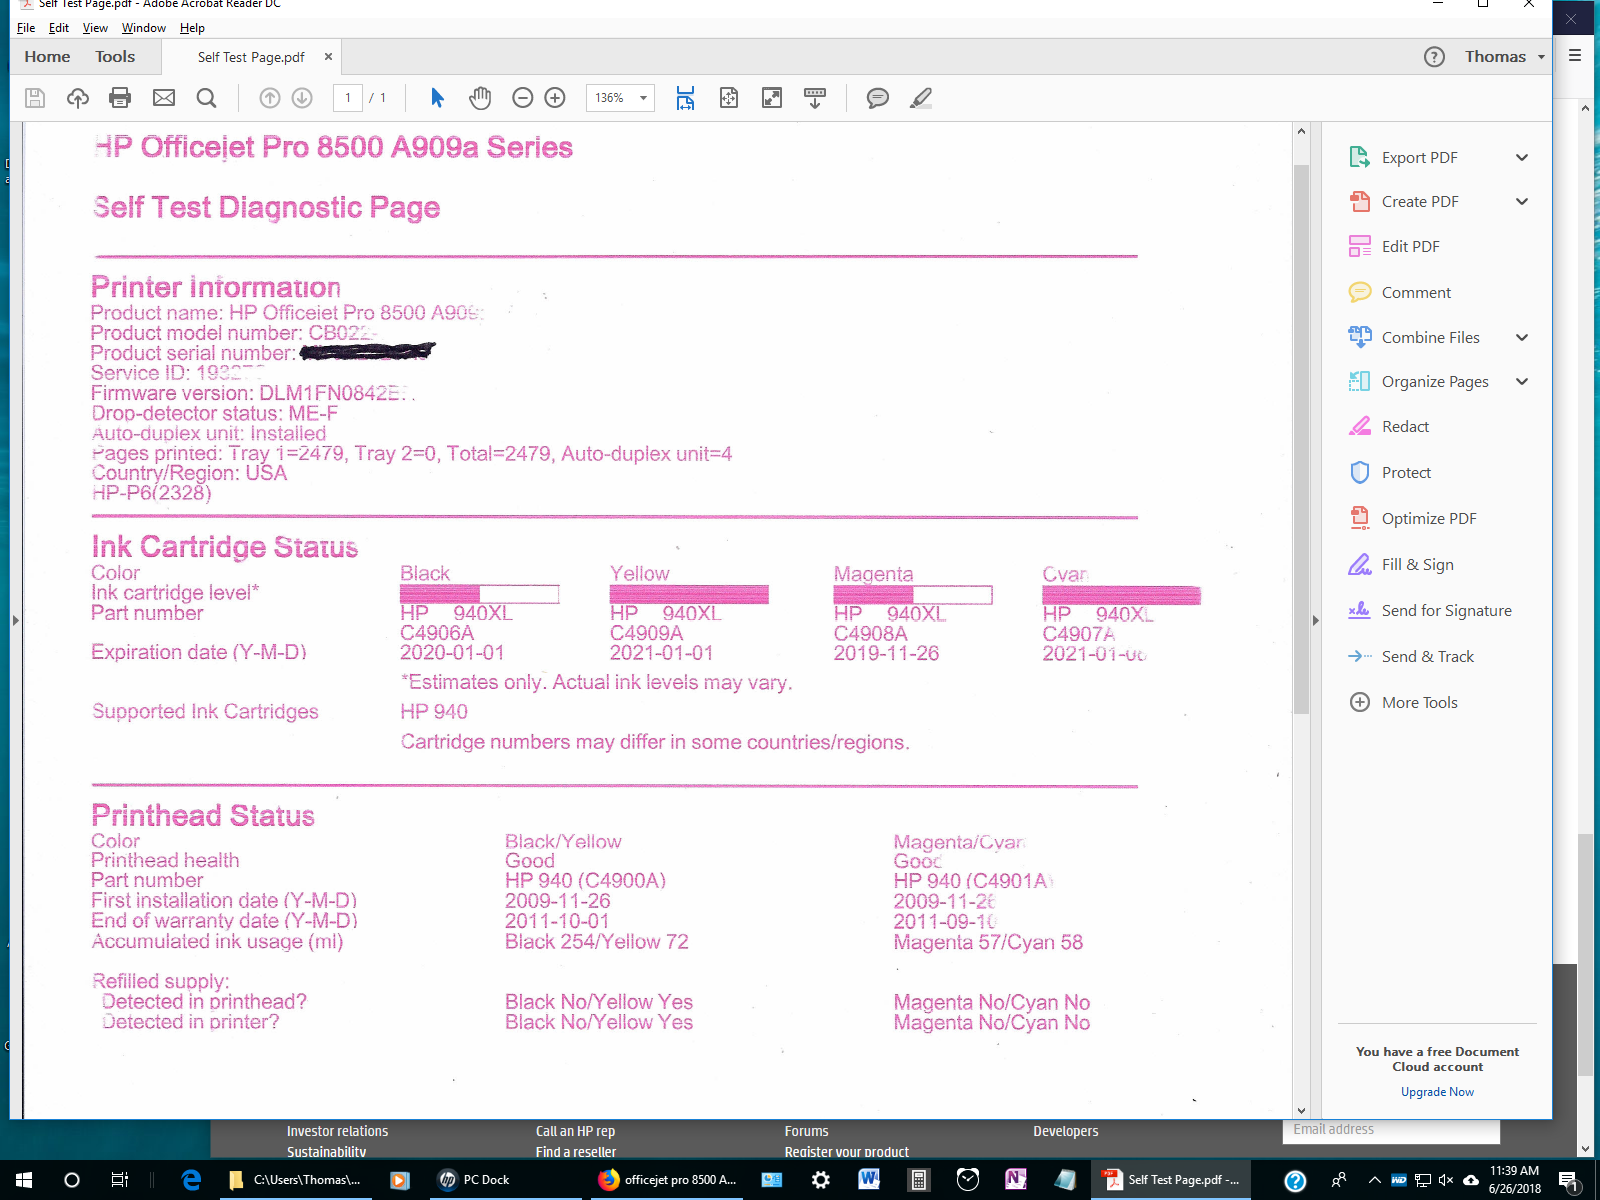1600x1200 pixels.
Task: Click the Zoom out minus icon
Action: click(522, 98)
